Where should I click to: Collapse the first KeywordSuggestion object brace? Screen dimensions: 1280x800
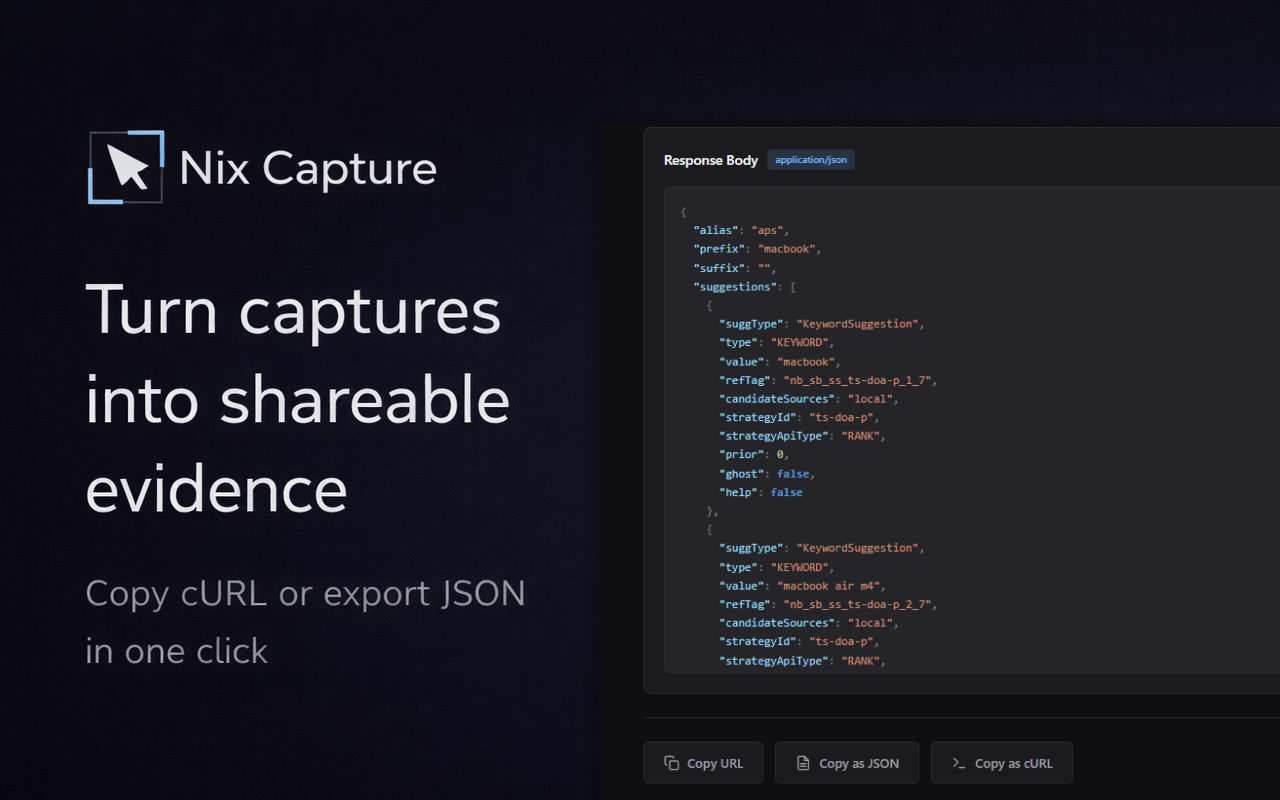point(708,305)
